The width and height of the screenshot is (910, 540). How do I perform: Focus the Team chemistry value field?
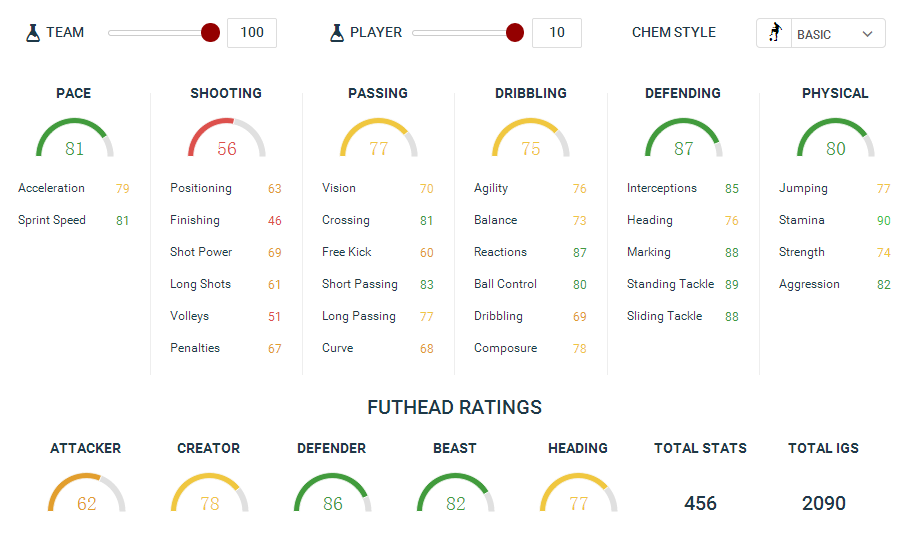[252, 33]
